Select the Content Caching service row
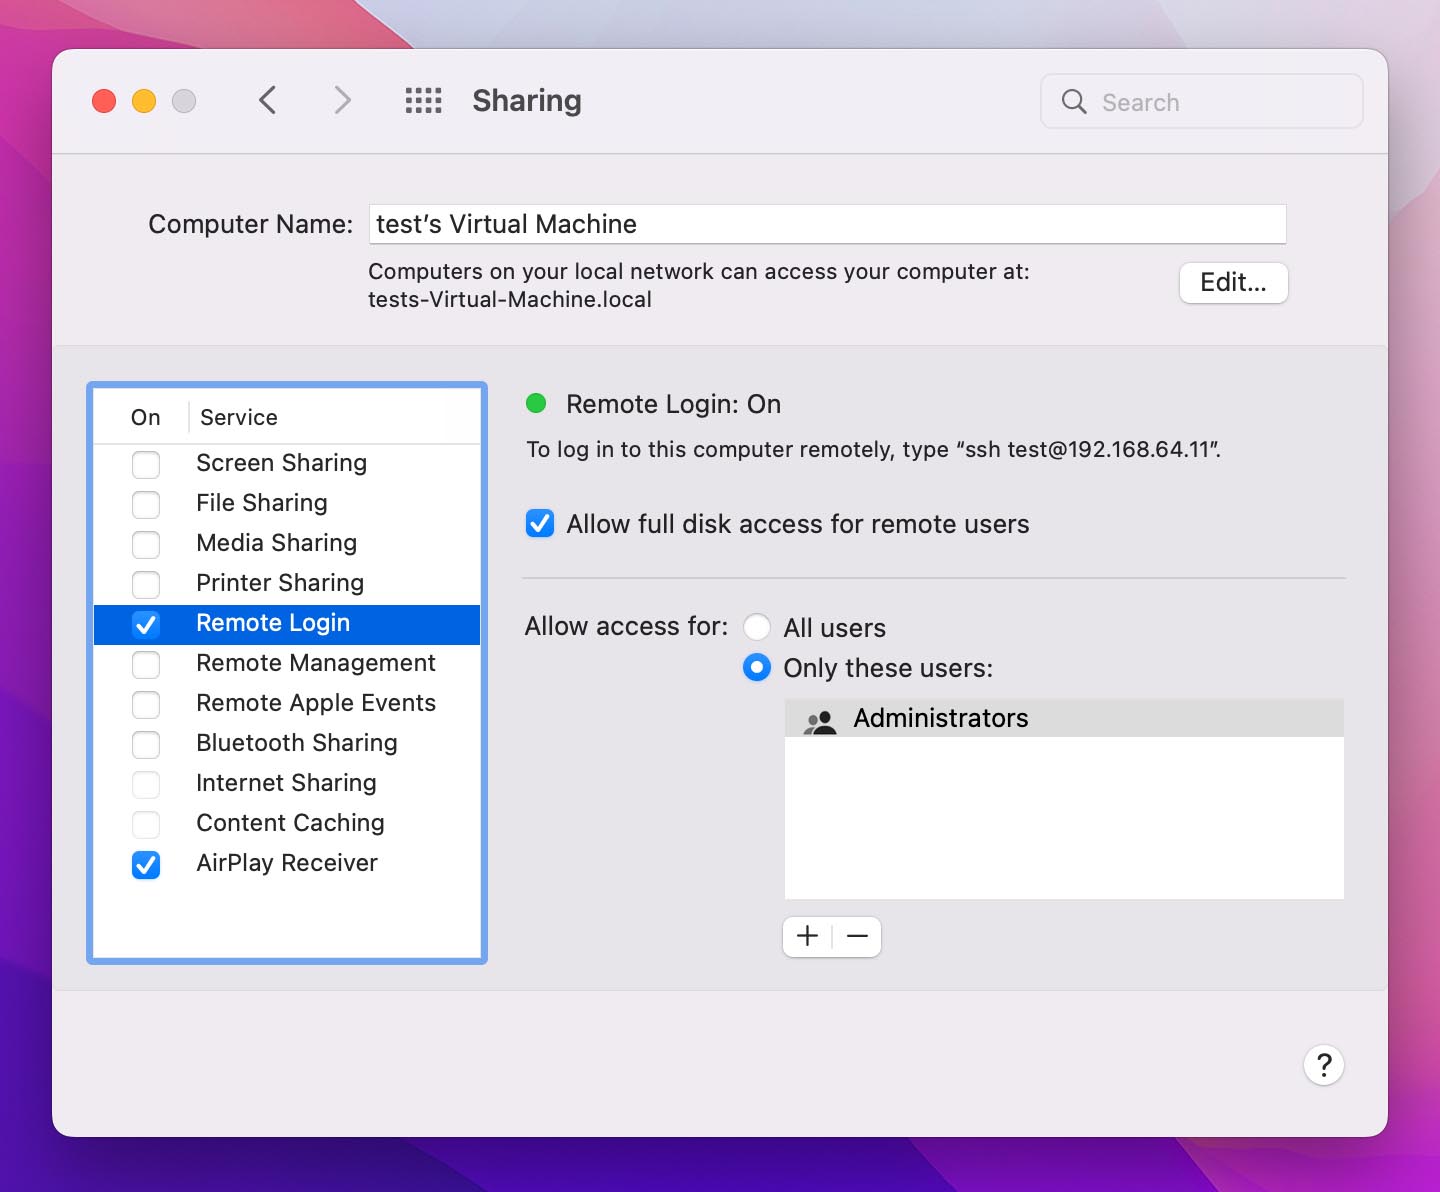The width and height of the screenshot is (1440, 1192). pos(287,823)
